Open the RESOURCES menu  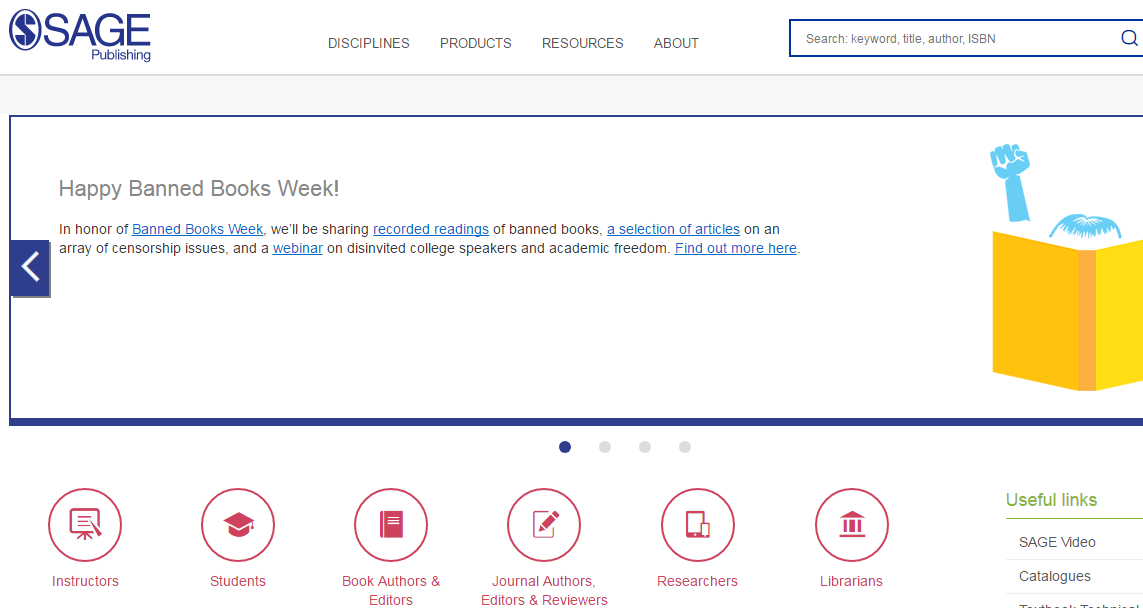coord(582,43)
